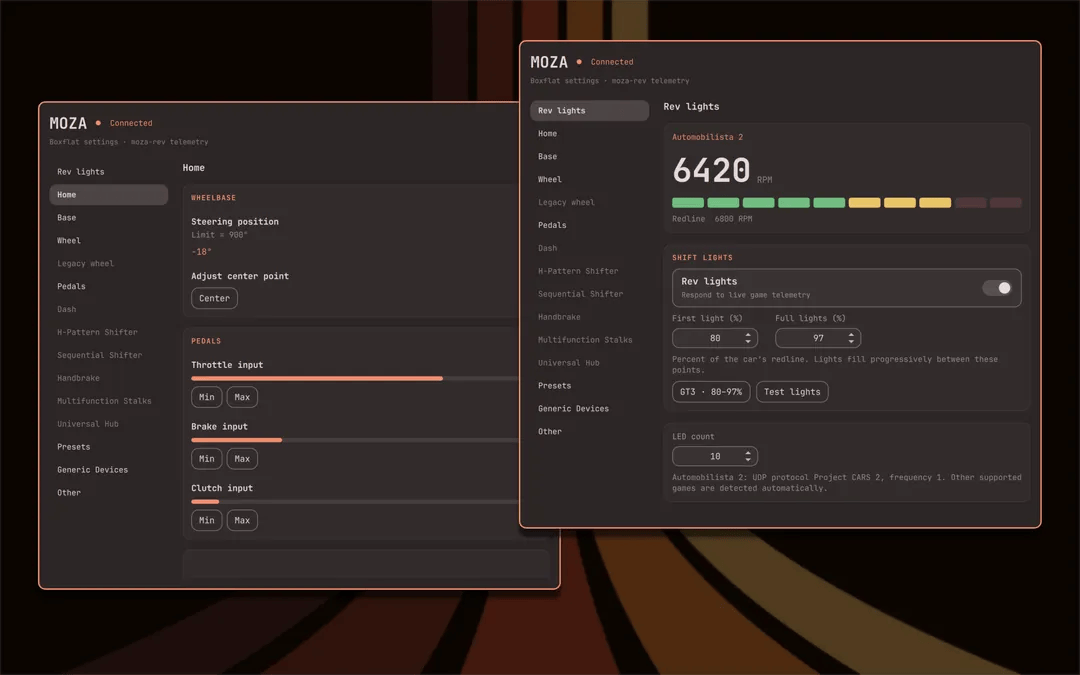Screen dimensions: 1080x675
Task: Open Presets in the right window sidebar
Action: pyautogui.click(x=590, y=386)
